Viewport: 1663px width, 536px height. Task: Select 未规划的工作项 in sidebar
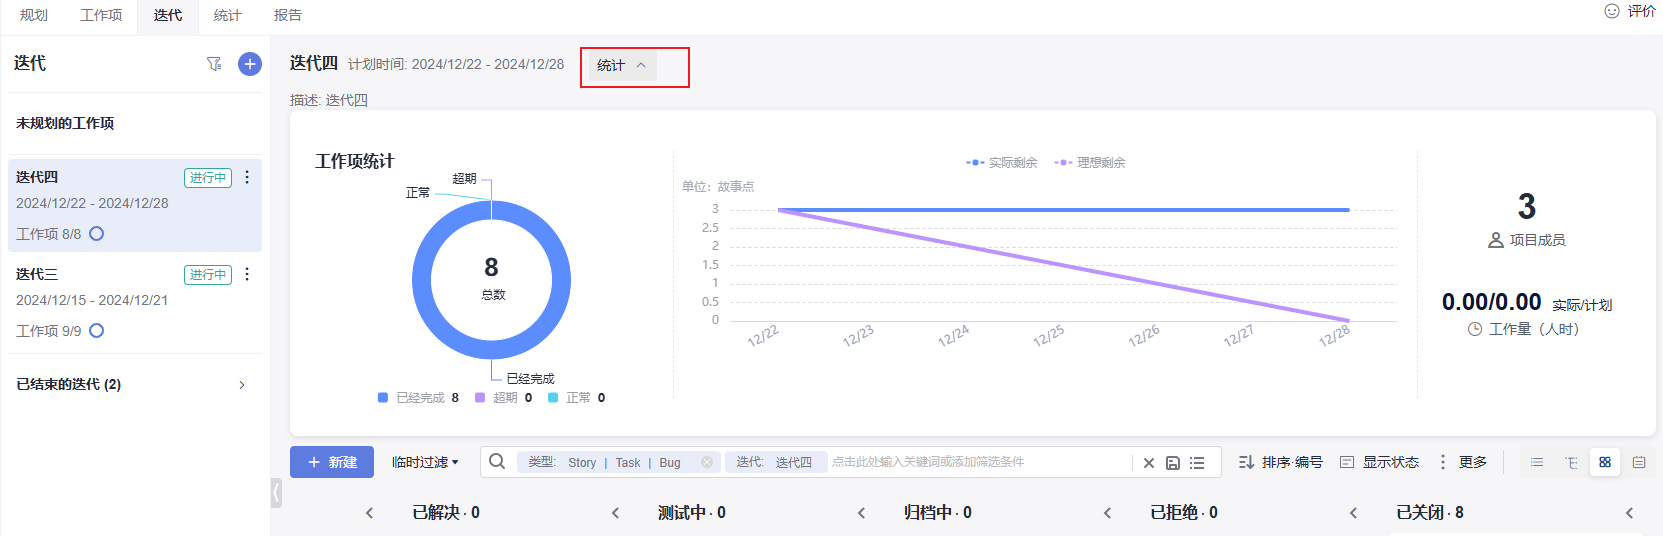coord(65,123)
